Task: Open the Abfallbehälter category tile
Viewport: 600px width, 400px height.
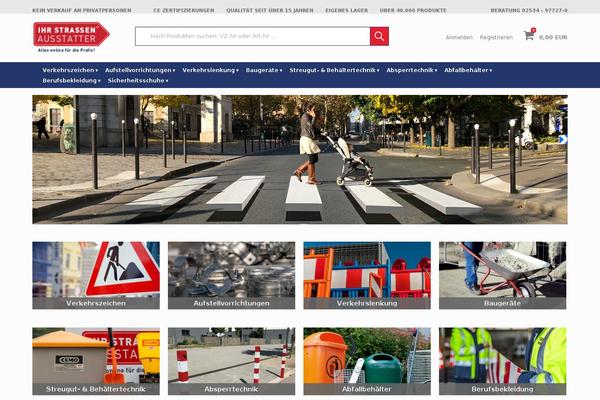Action: tap(367, 361)
